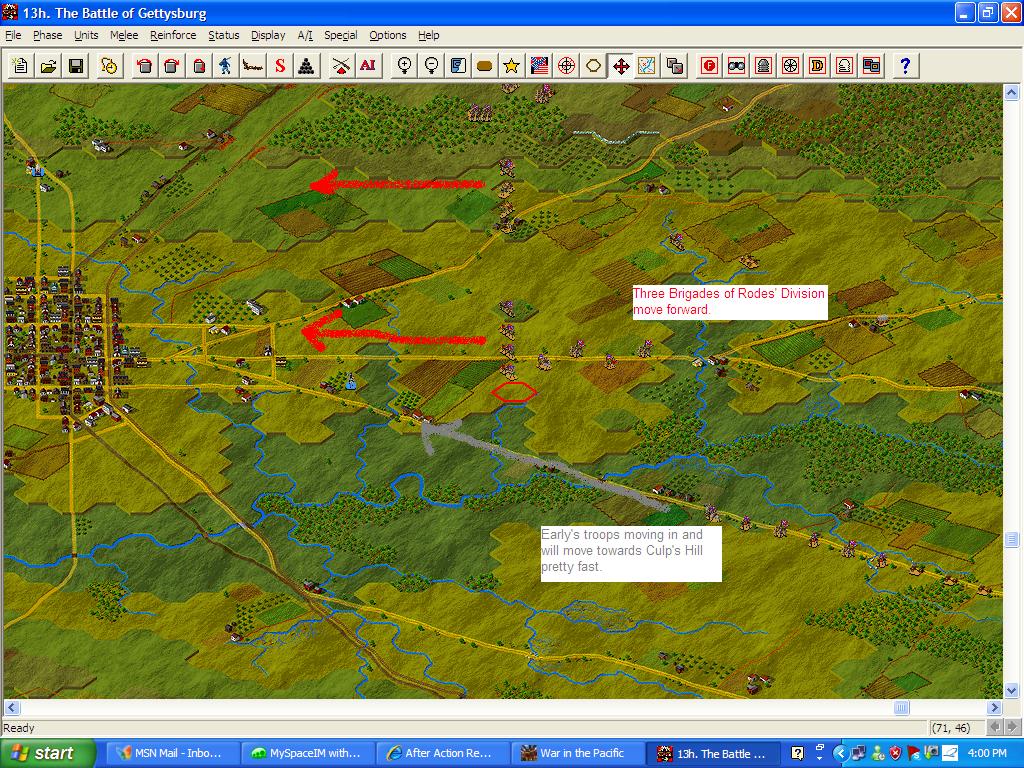1024x768 pixels.
Task: Open the Reinforce menu
Action: click(x=173, y=35)
